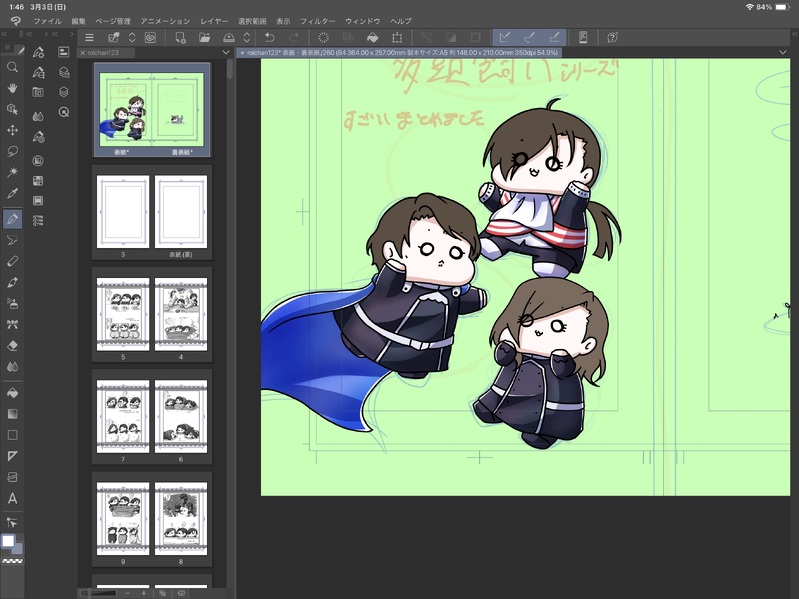Open the レイヤー menu

tap(214, 21)
